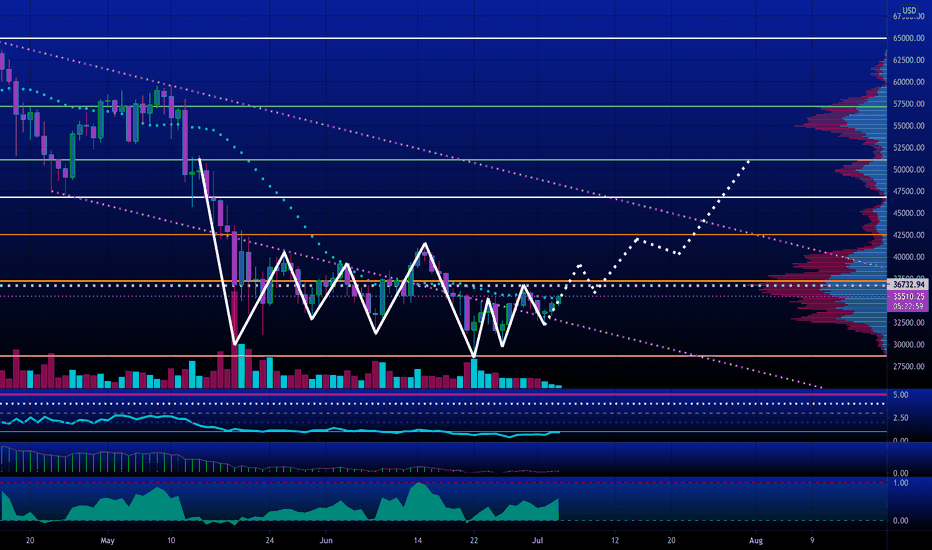
Task: Click the Jul date label on time axis
Action: point(538,540)
